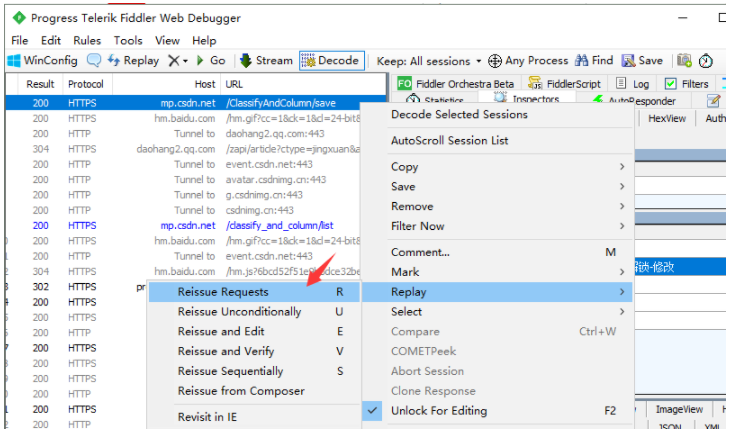The width and height of the screenshot is (731, 429).
Task: Choose Revisit in IE
Action: pos(255,417)
